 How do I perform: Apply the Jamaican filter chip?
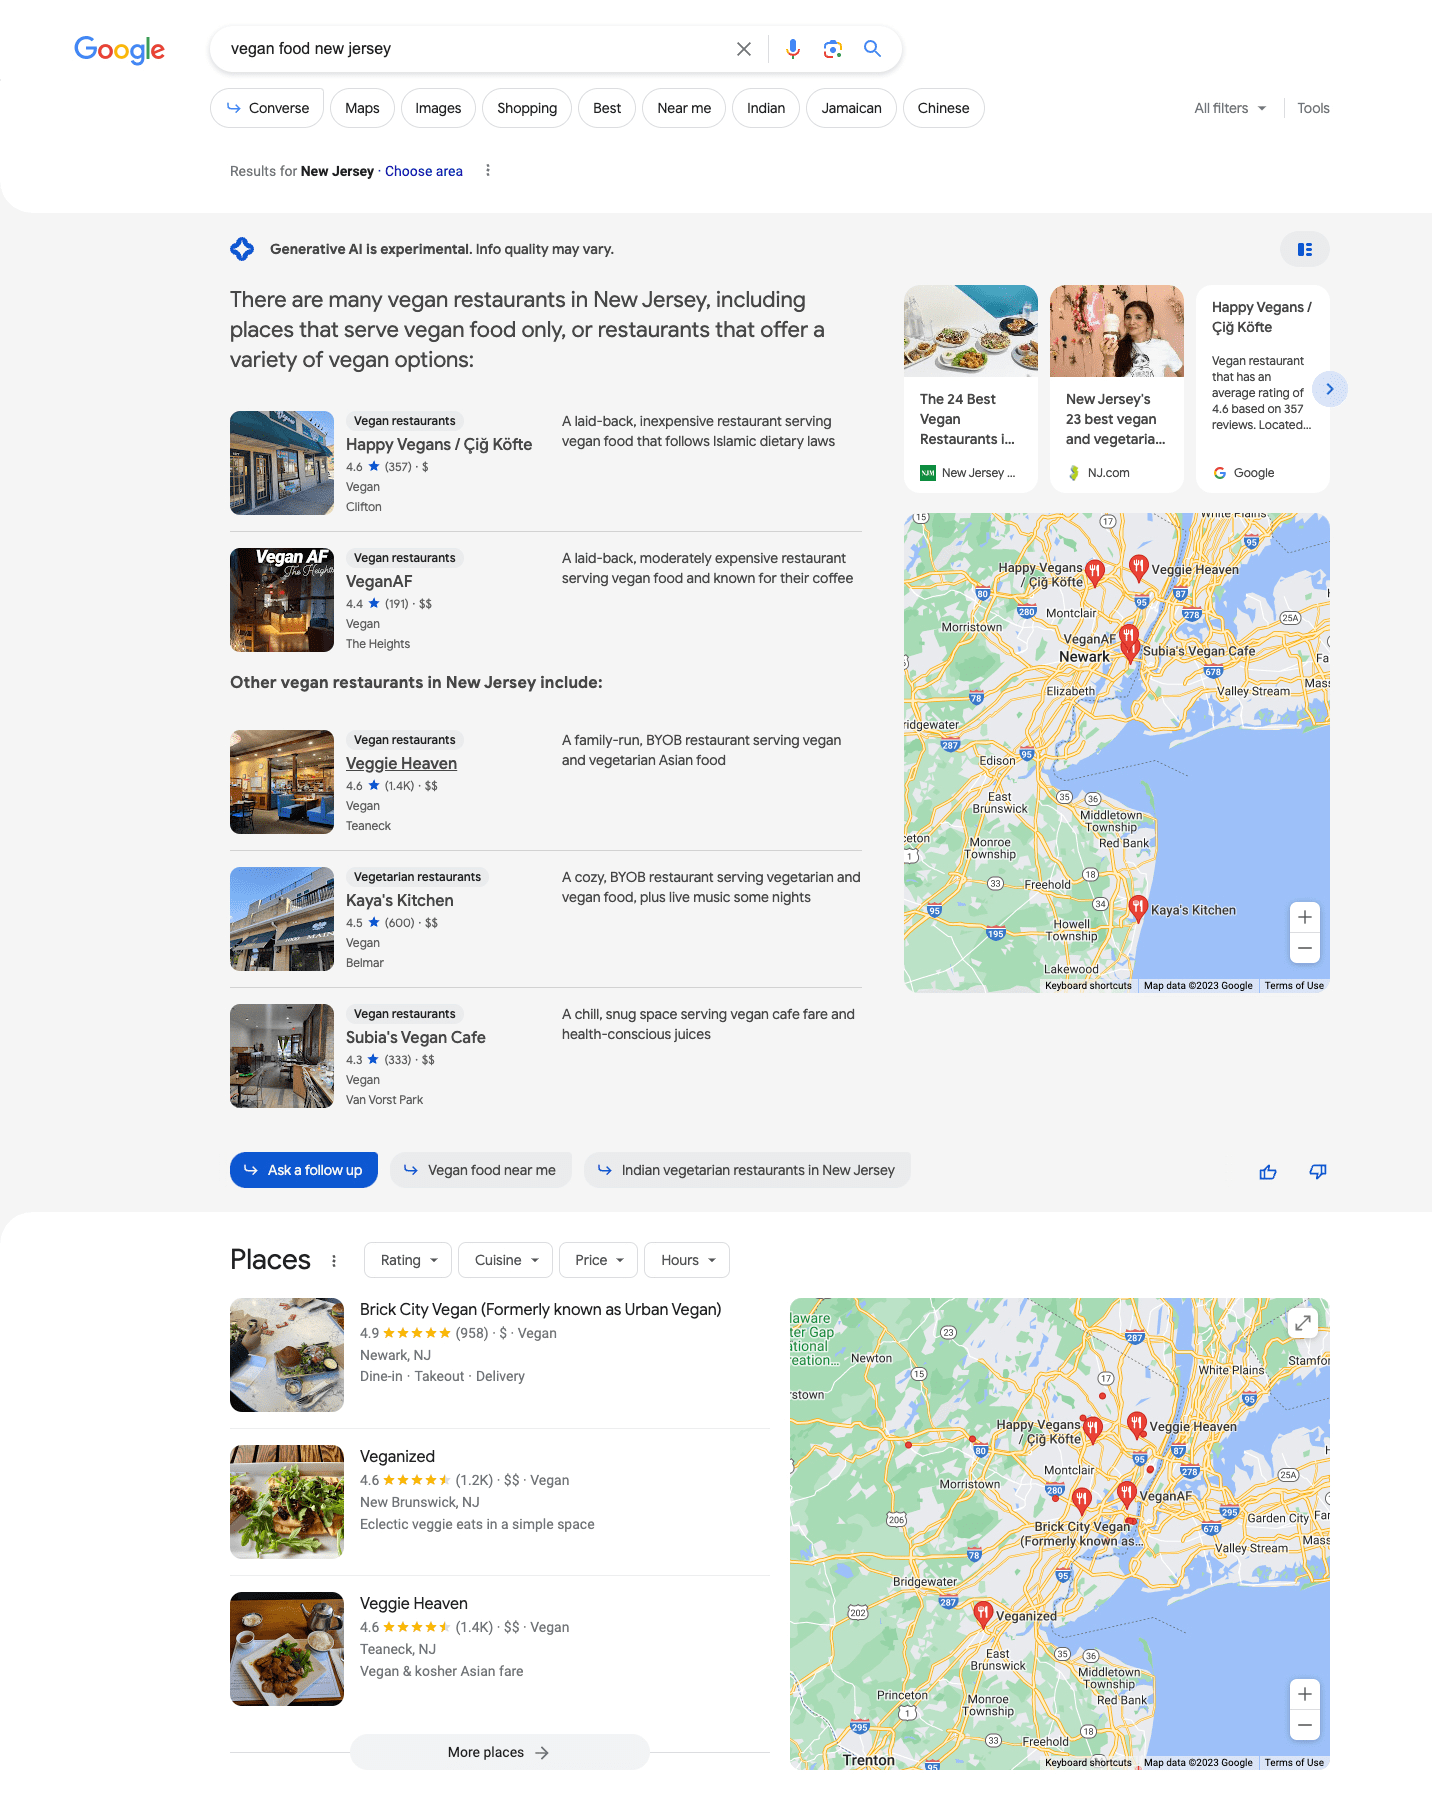click(851, 108)
